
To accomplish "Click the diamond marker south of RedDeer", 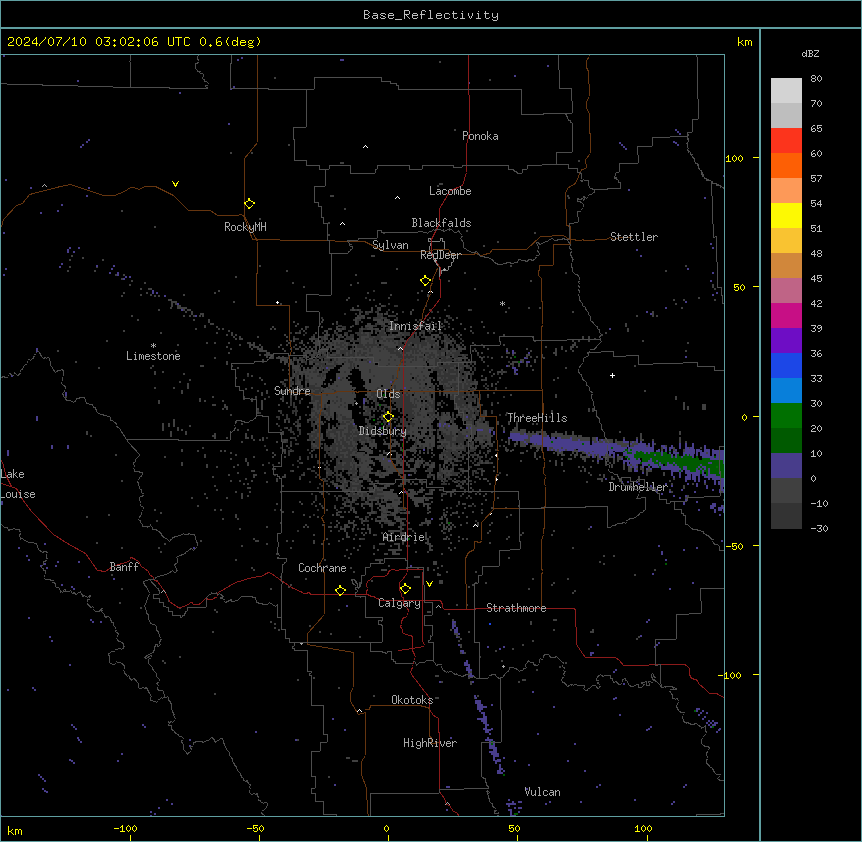I will click(x=426, y=281).
